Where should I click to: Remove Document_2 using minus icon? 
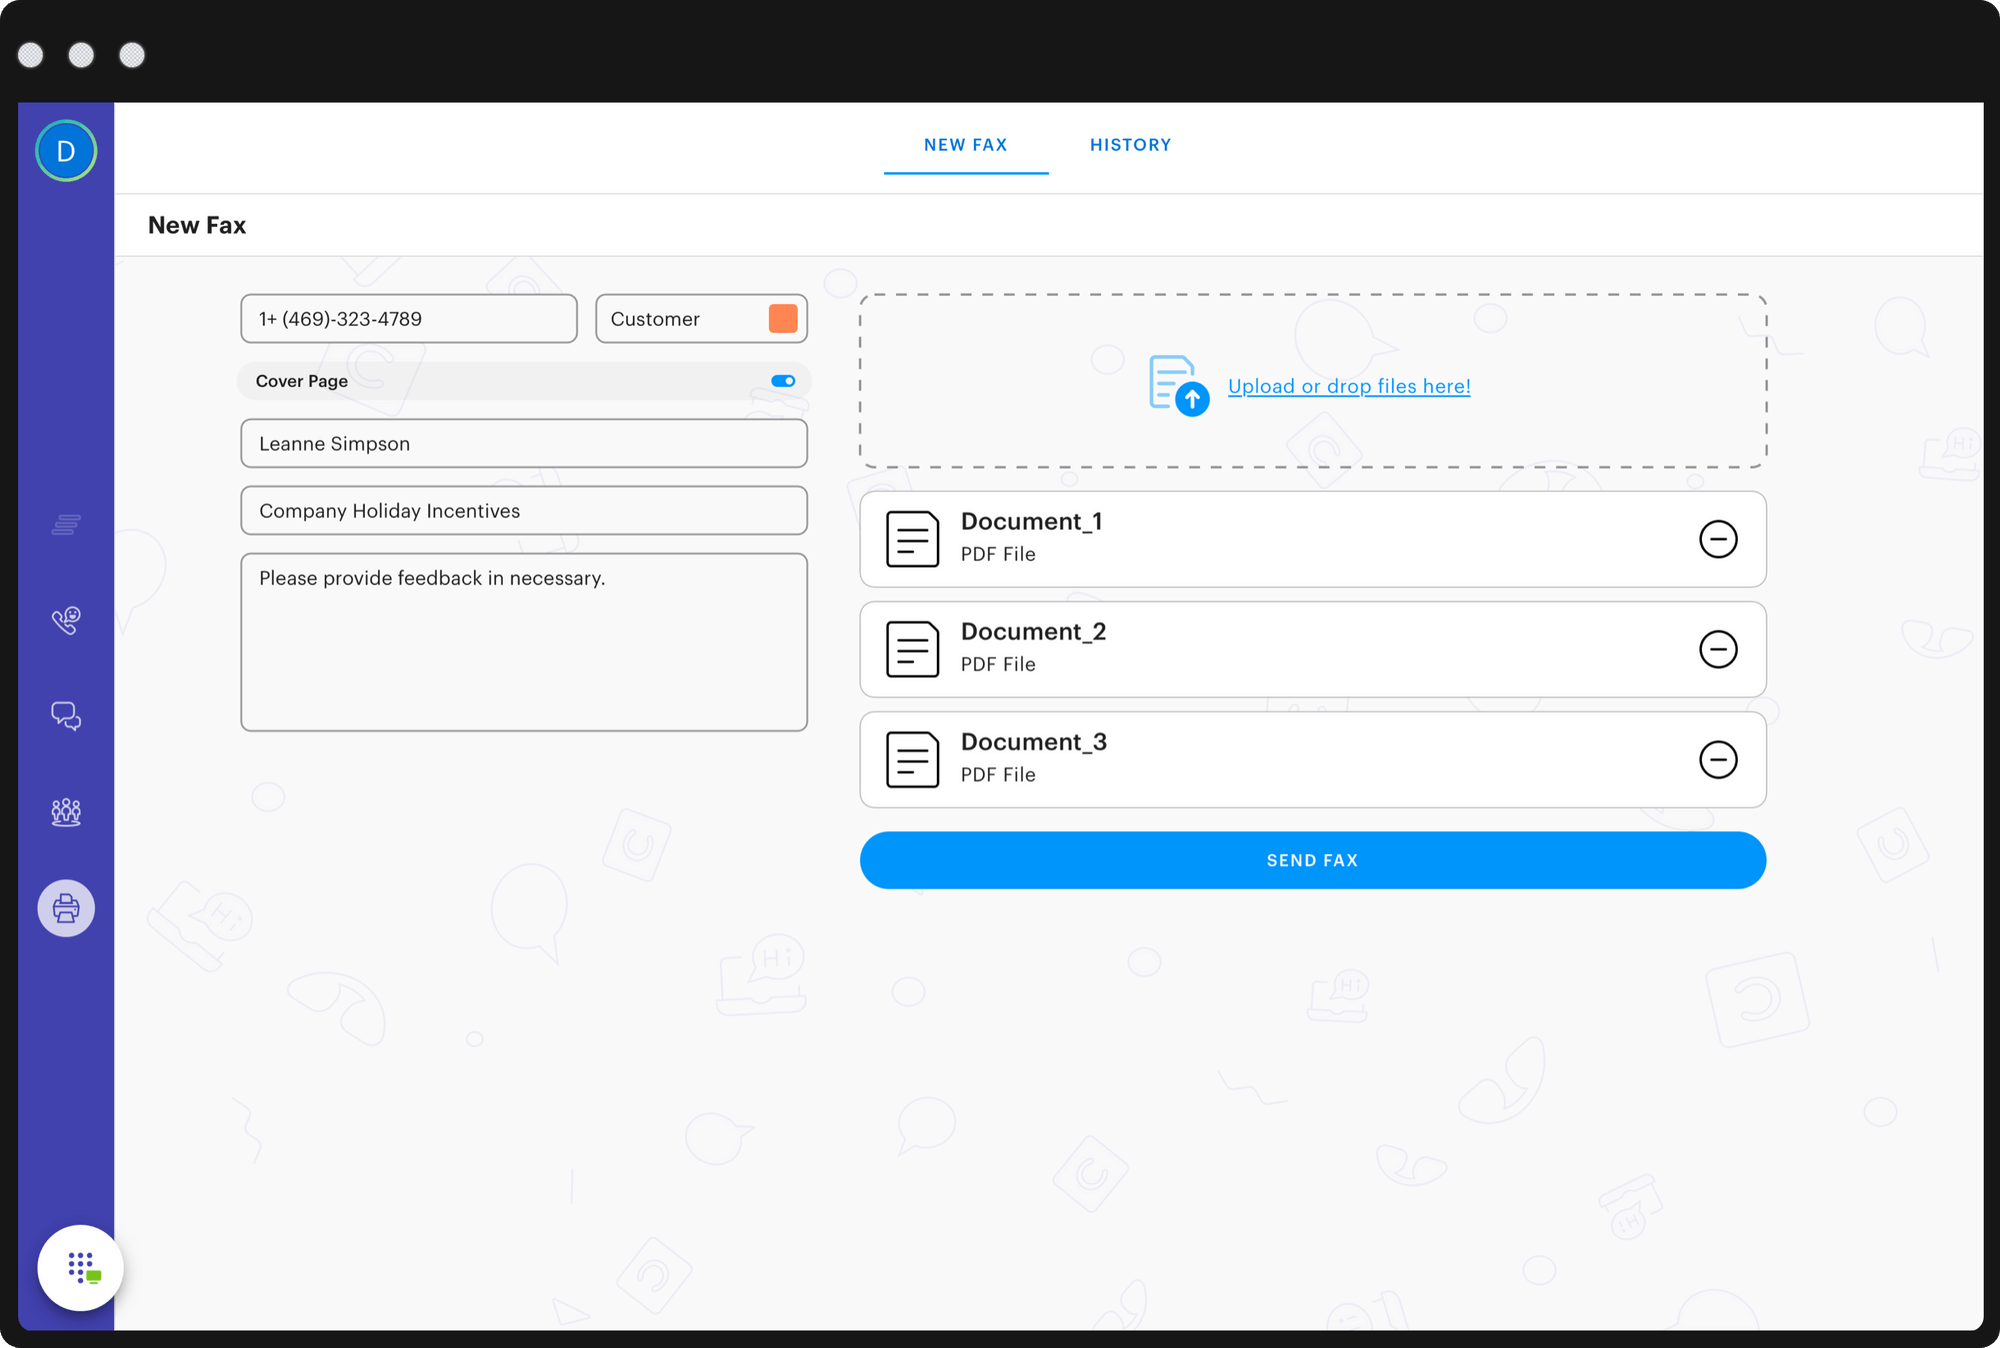(x=1717, y=649)
